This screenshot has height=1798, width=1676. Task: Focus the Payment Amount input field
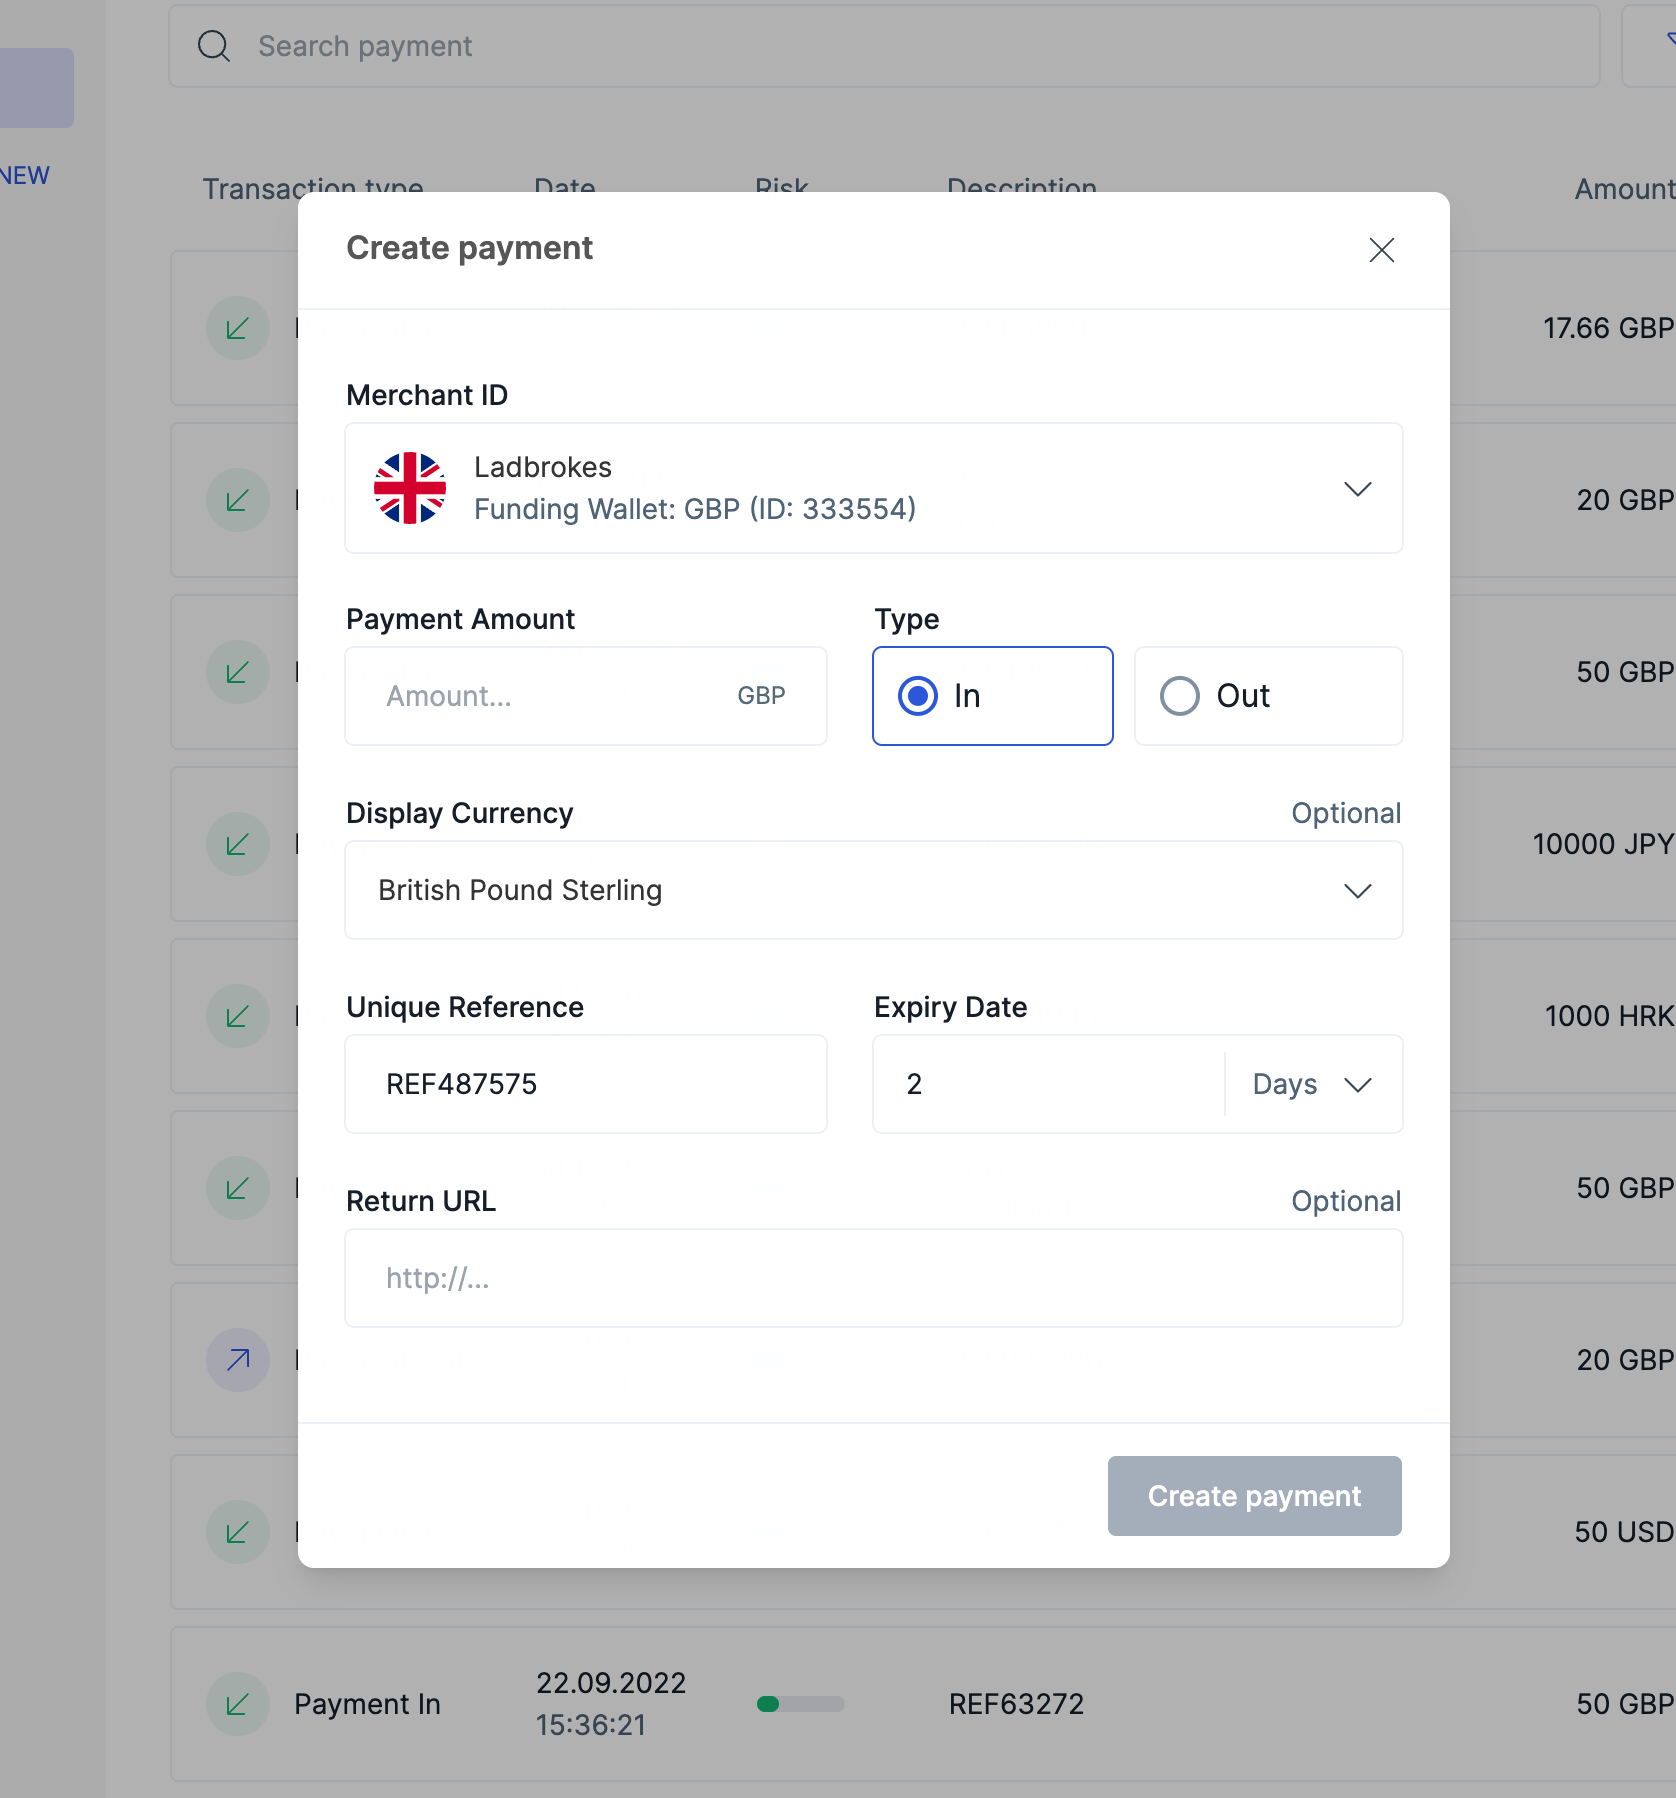(585, 696)
